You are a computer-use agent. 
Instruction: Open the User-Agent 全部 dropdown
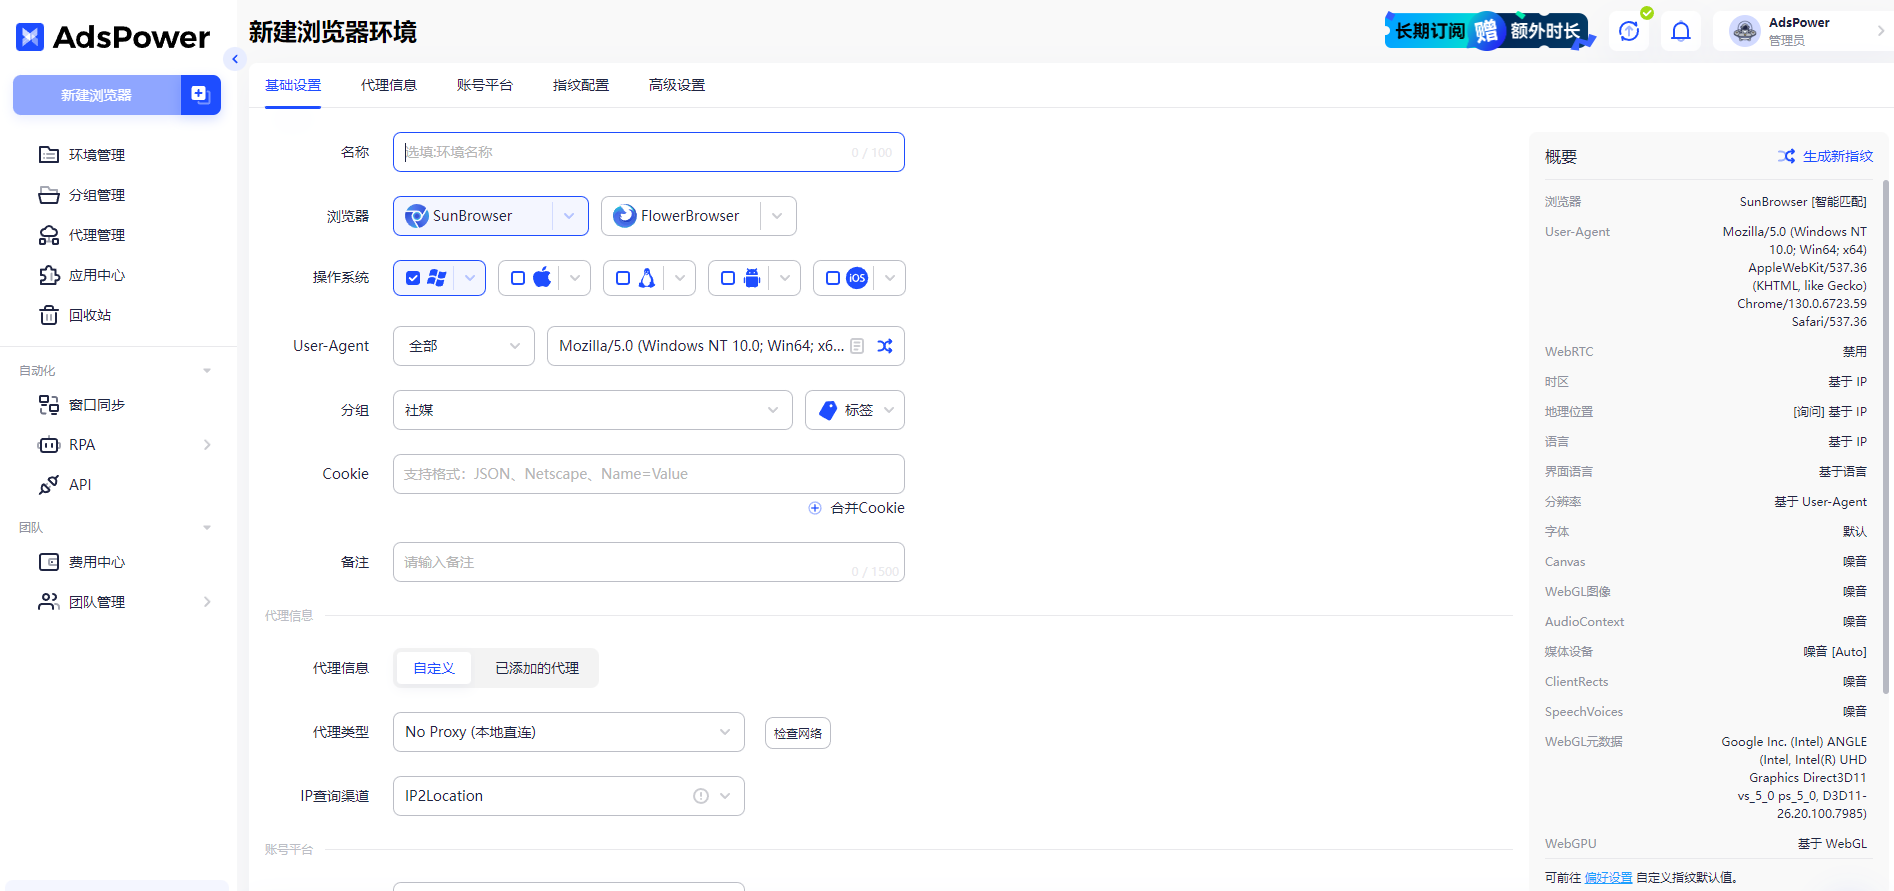[x=464, y=346]
